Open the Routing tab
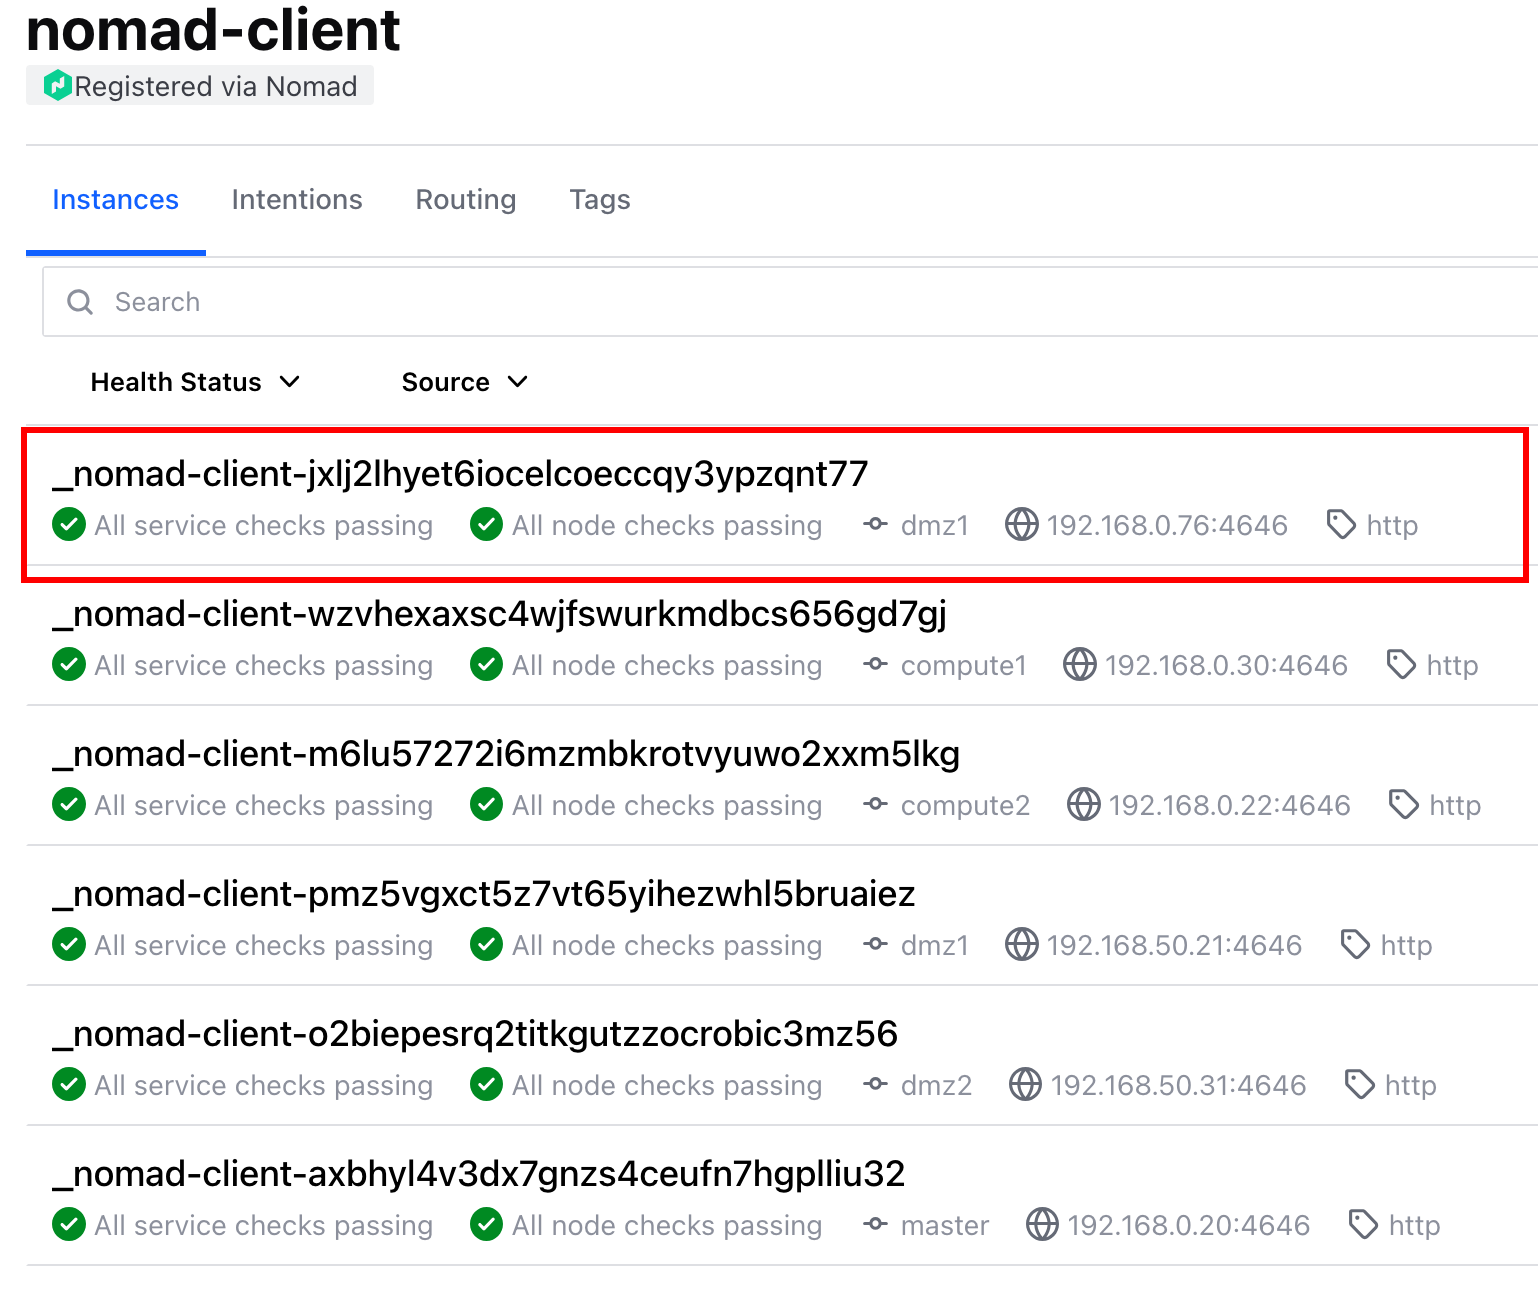 pos(466,200)
